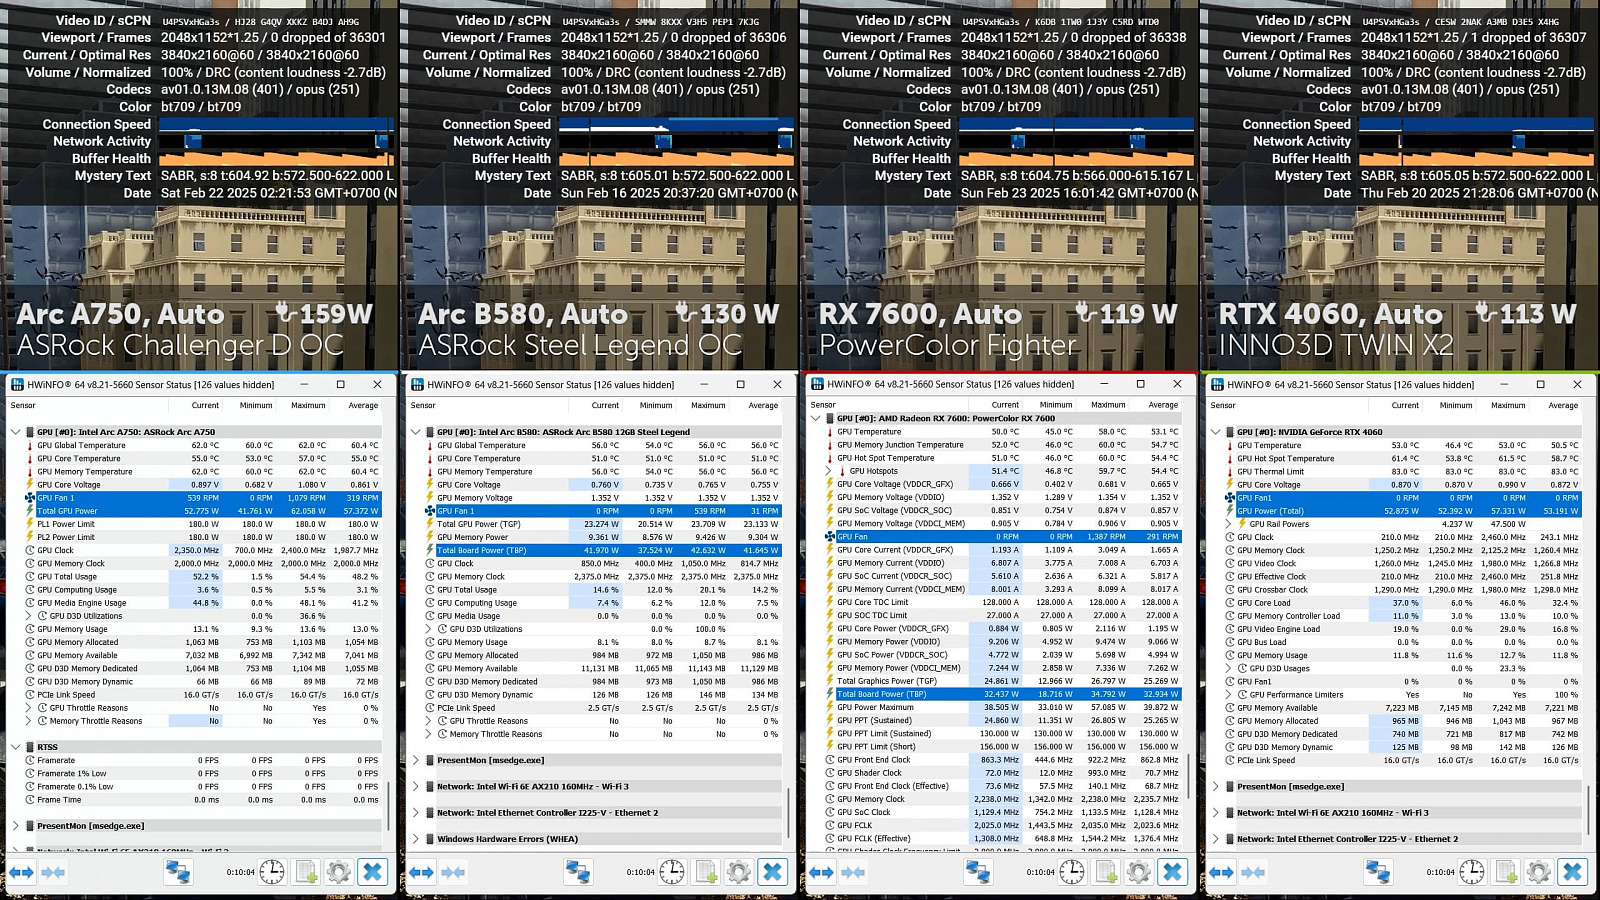Click expand-layout arrows in Arc A750 HWiNFO window
Viewport: 1600px width, 900px height.
pos(21,872)
